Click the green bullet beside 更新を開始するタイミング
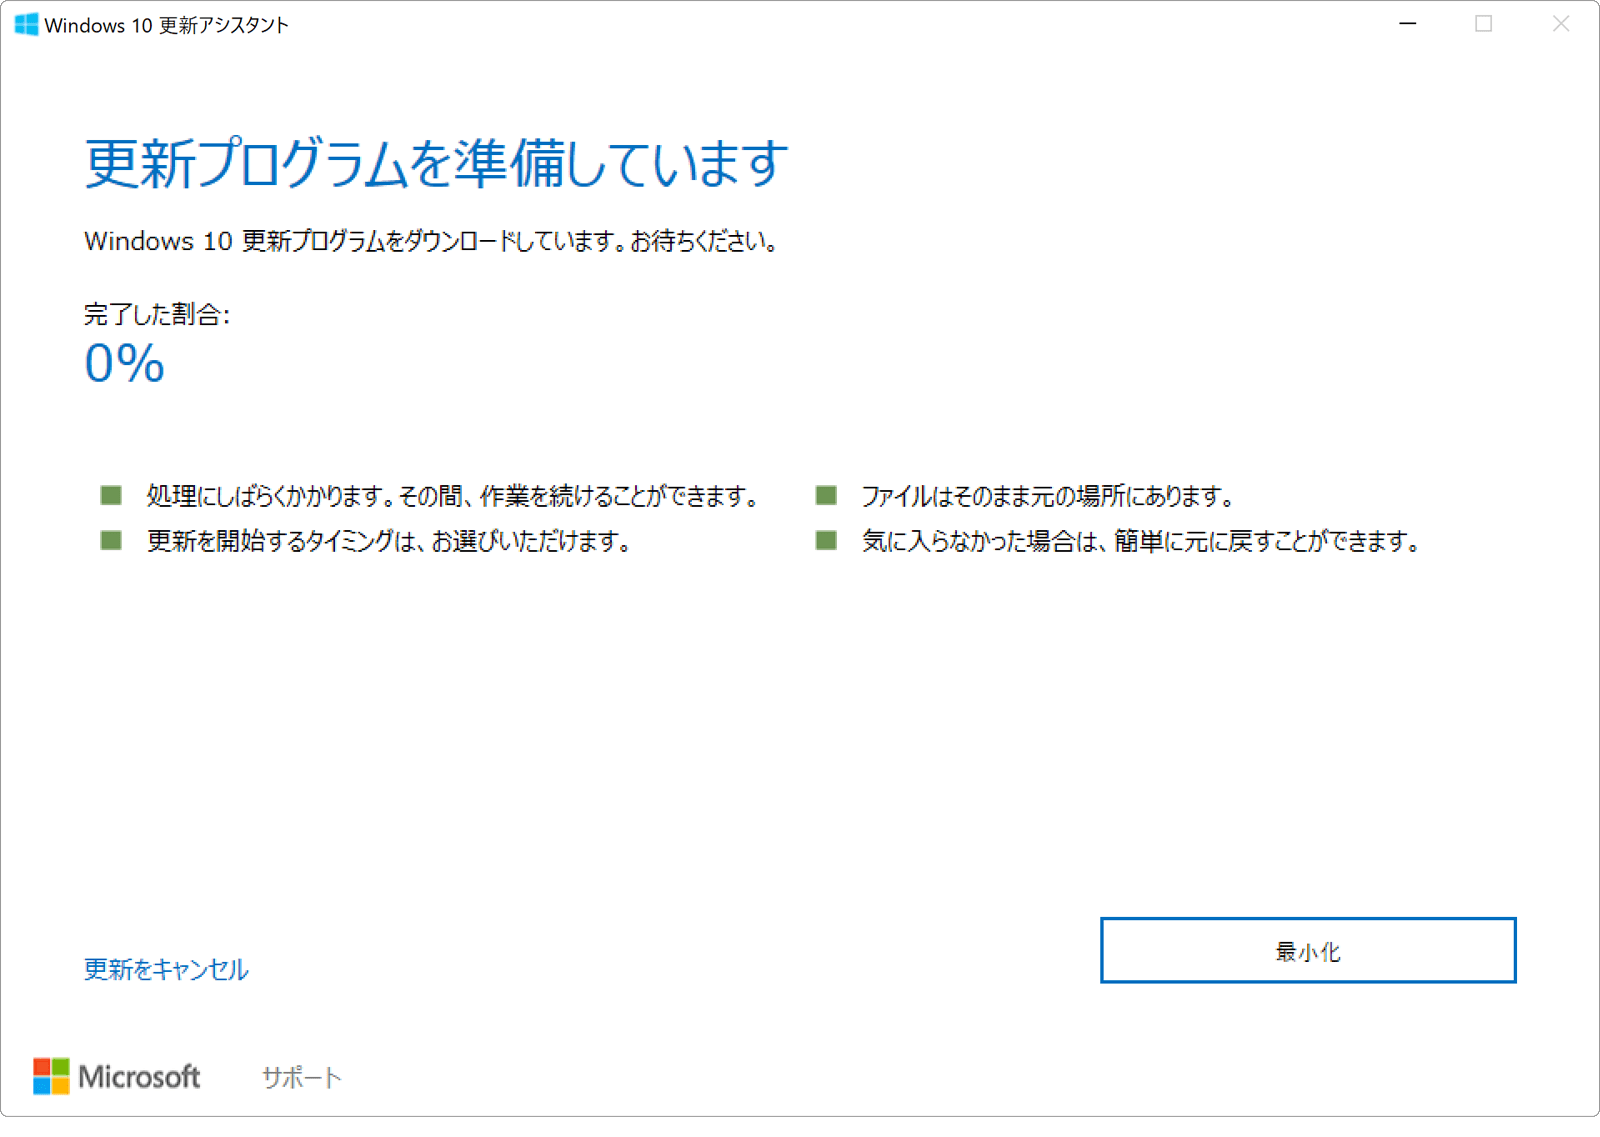Image resolution: width=1600 pixels, height=1137 pixels. [111, 541]
